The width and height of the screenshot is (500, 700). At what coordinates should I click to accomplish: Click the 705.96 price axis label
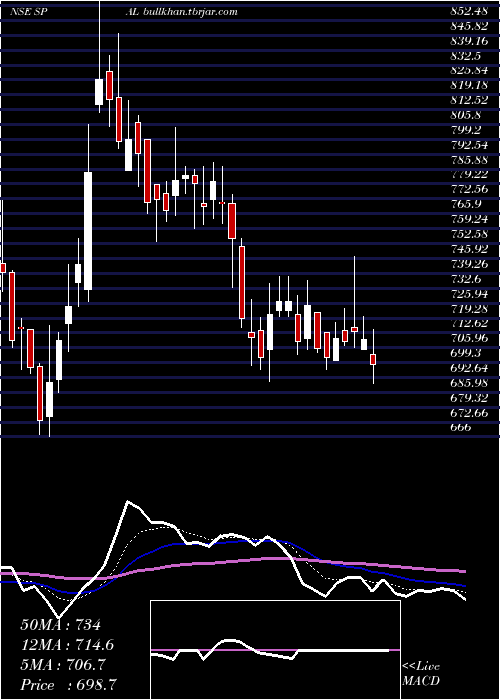coord(468,338)
